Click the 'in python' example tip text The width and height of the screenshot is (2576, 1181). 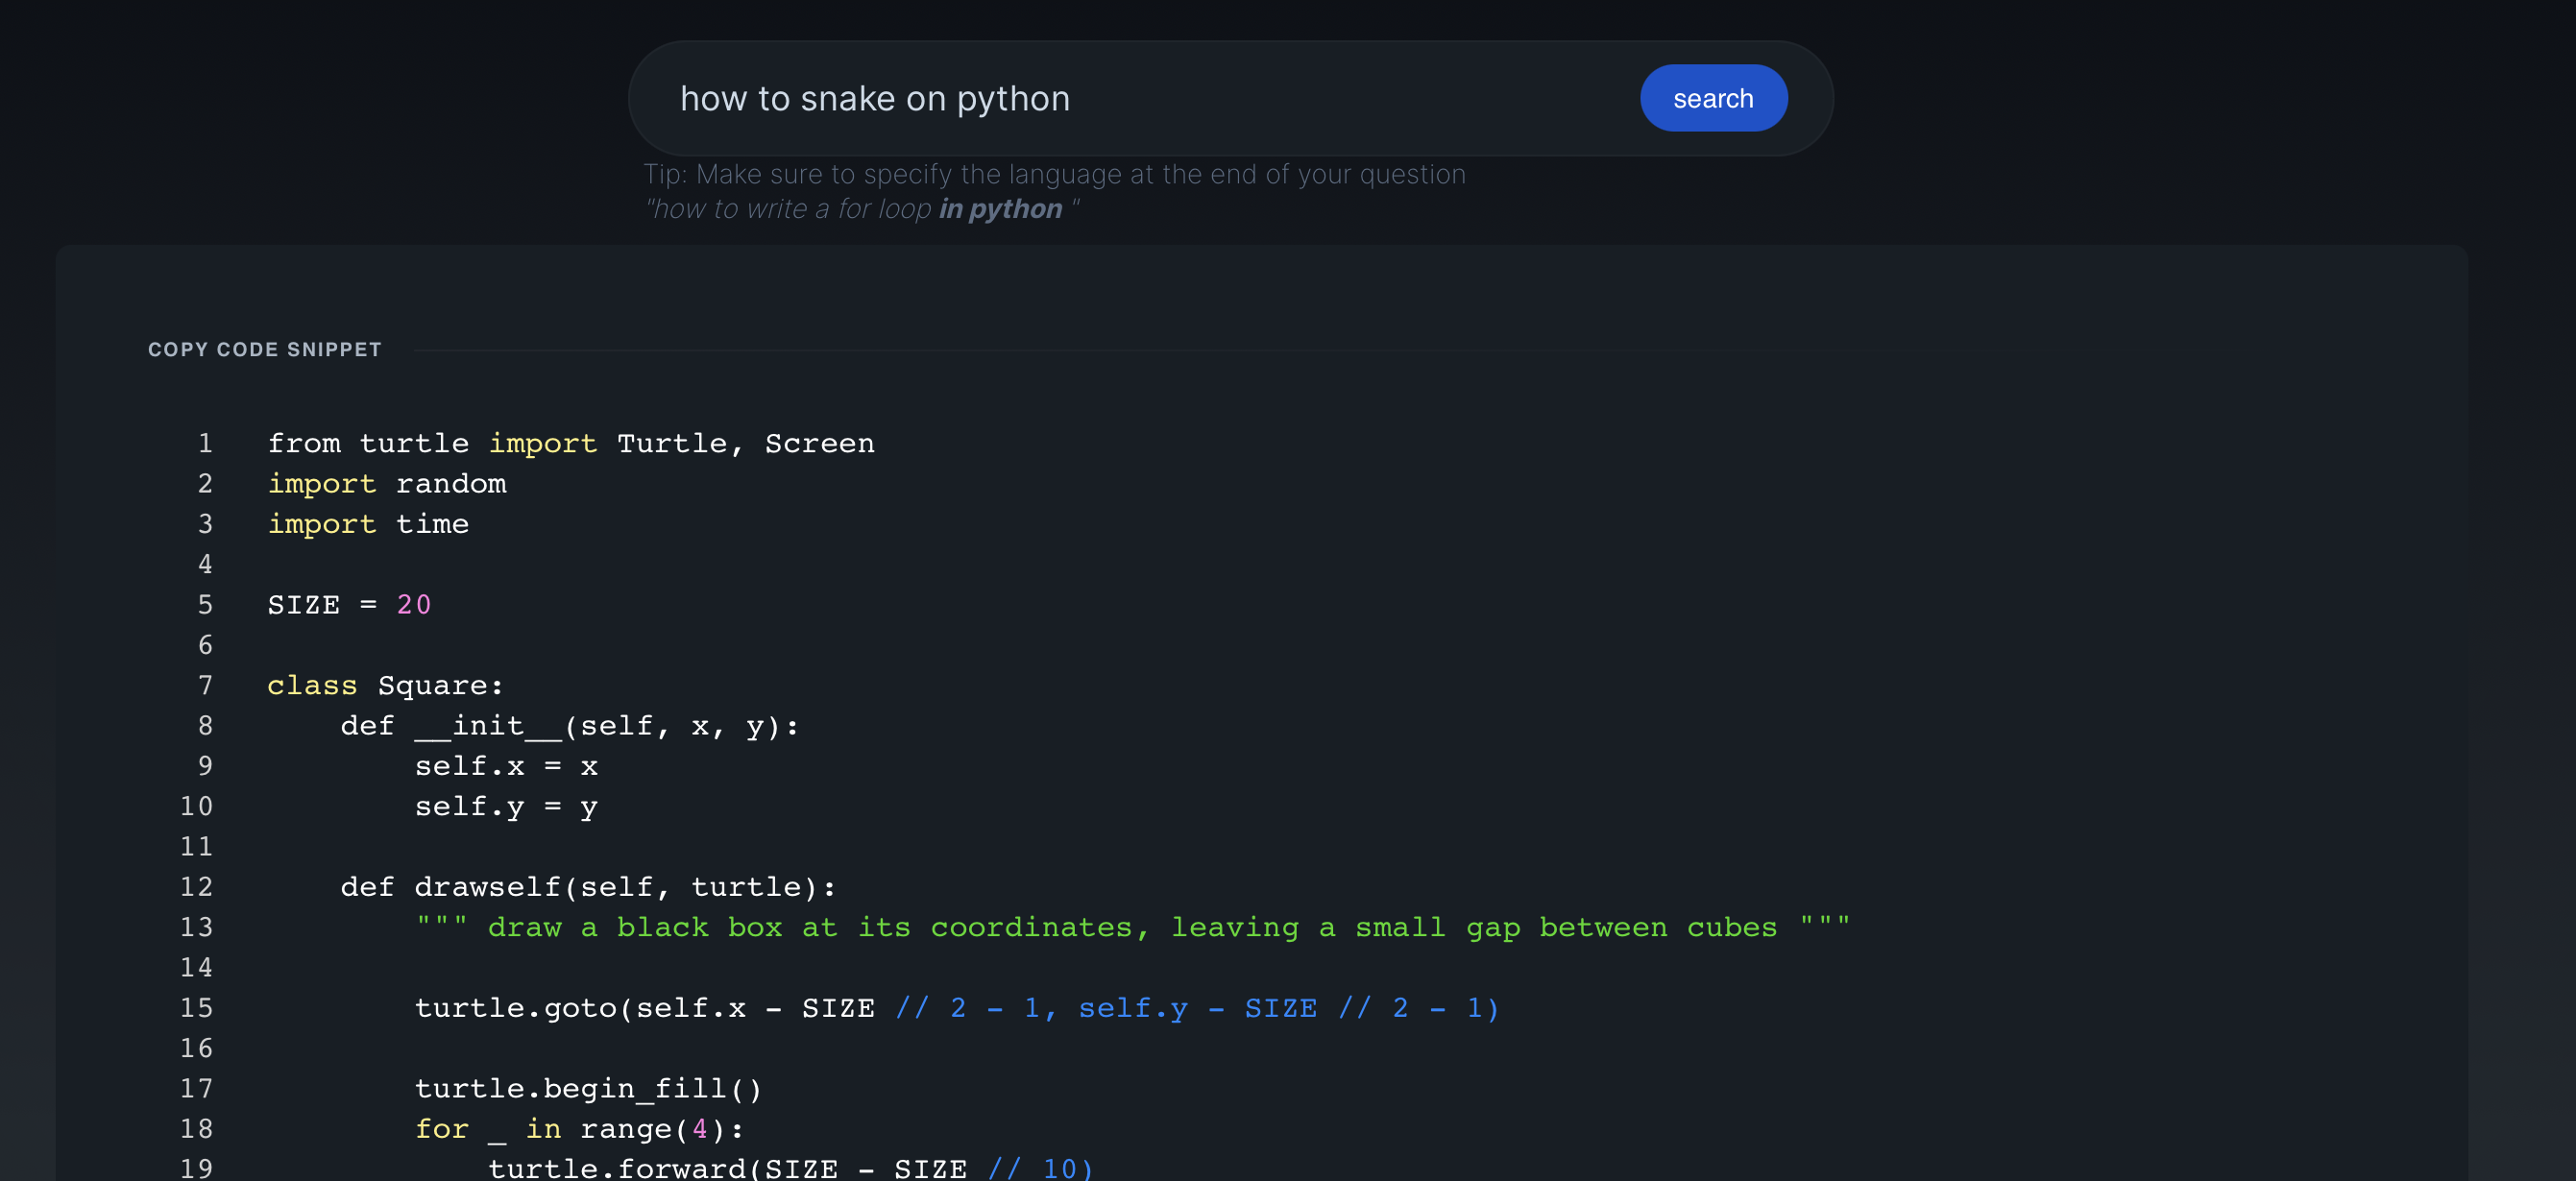click(x=999, y=209)
